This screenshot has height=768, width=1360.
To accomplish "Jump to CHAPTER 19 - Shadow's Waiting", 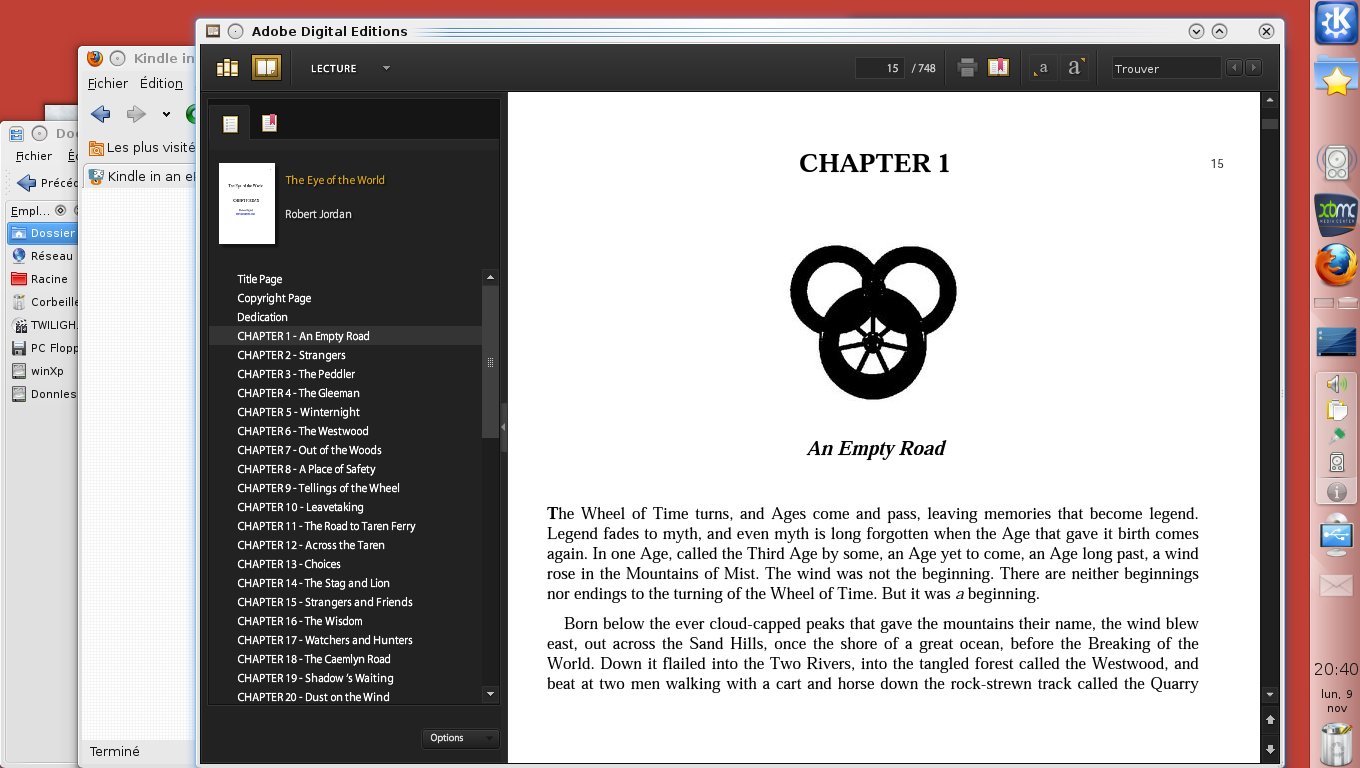I will click(315, 678).
